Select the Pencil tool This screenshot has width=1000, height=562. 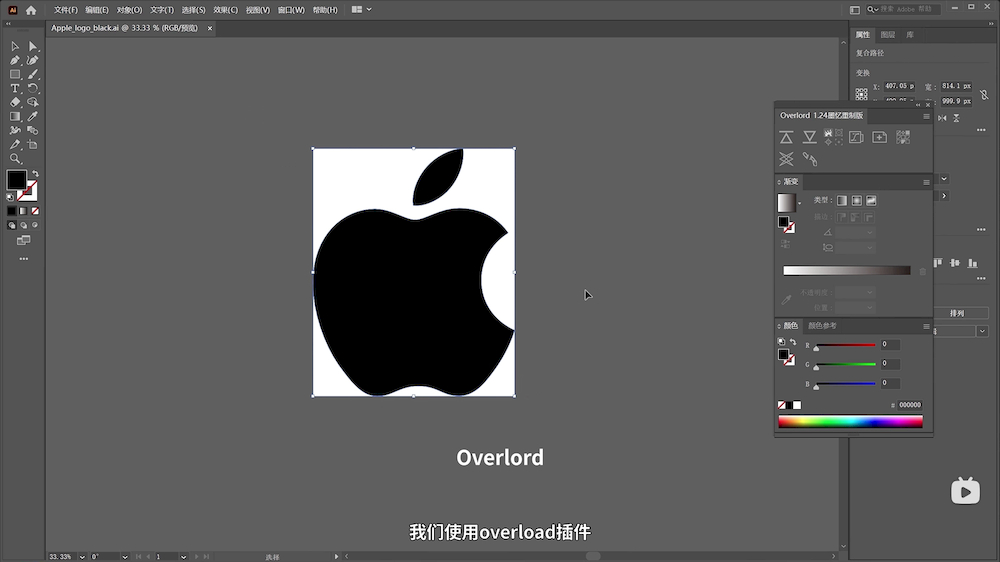[x=15, y=145]
